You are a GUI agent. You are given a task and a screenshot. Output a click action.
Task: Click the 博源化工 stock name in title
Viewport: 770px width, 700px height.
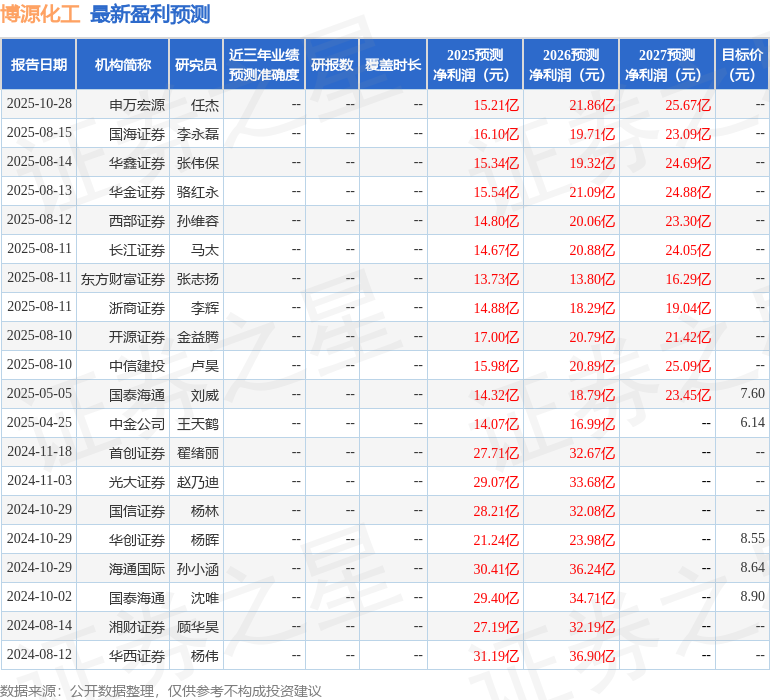tap(41, 14)
